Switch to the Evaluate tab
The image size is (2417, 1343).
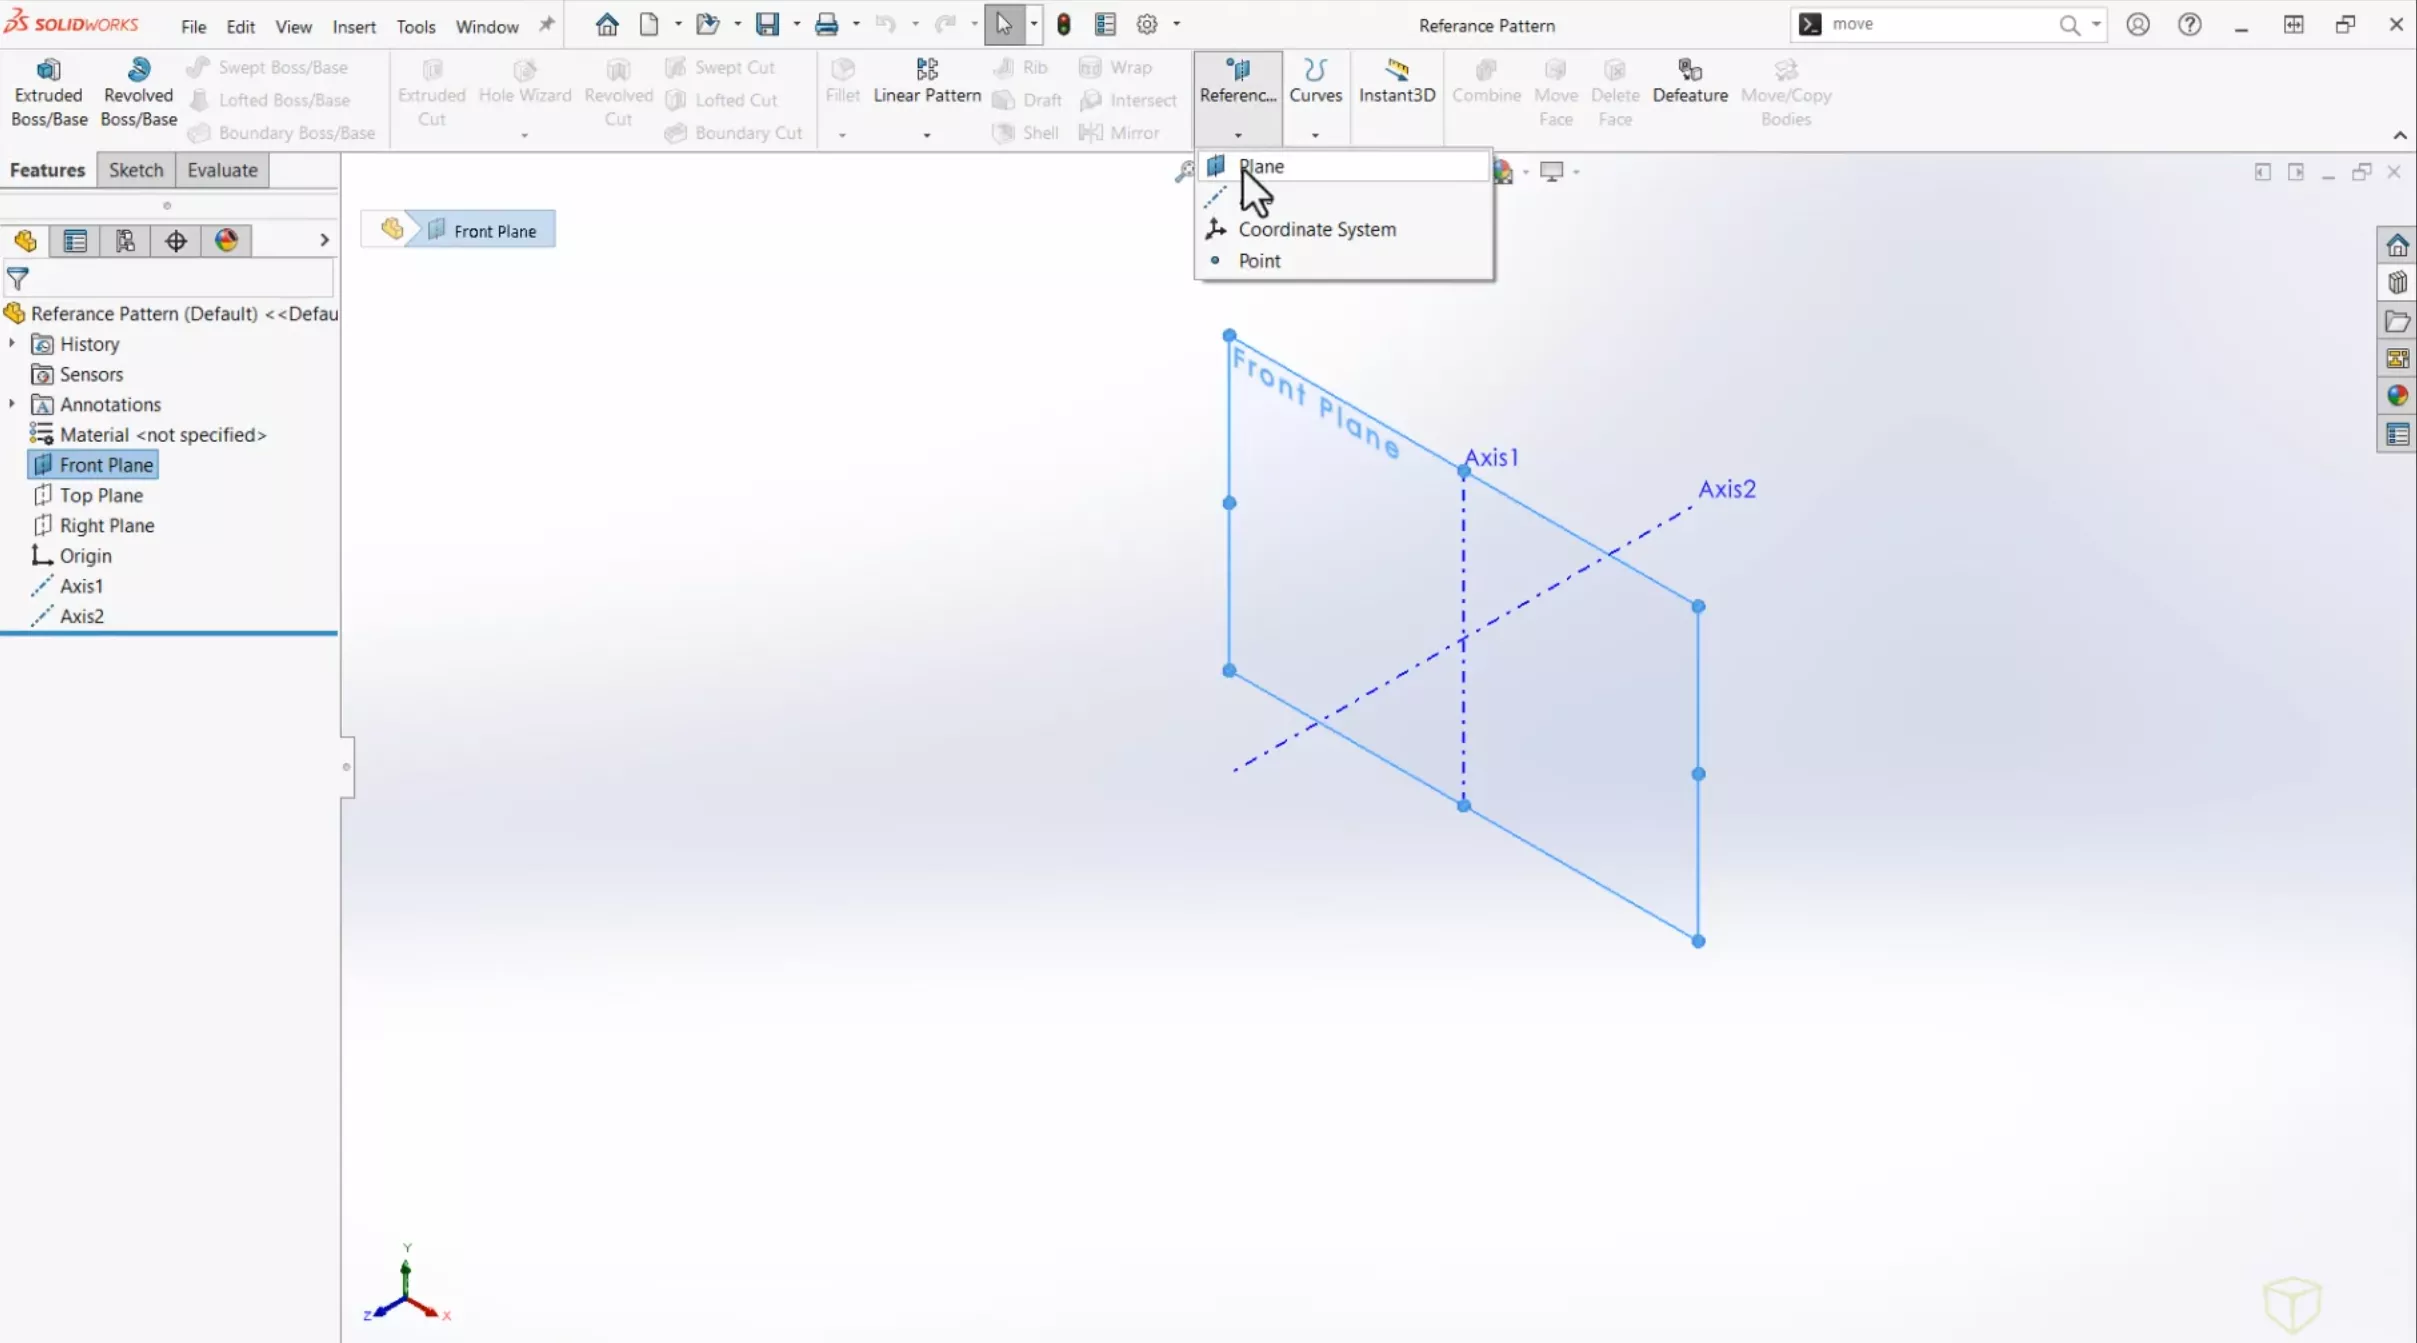tap(222, 169)
